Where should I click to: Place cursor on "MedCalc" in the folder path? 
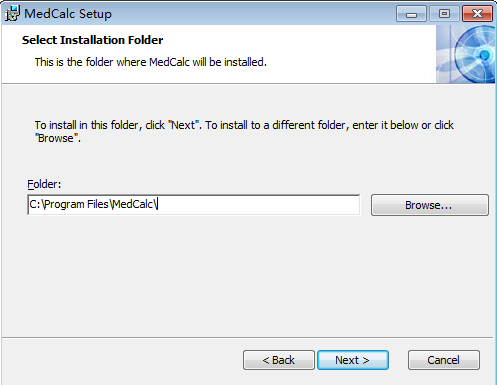click(x=133, y=204)
